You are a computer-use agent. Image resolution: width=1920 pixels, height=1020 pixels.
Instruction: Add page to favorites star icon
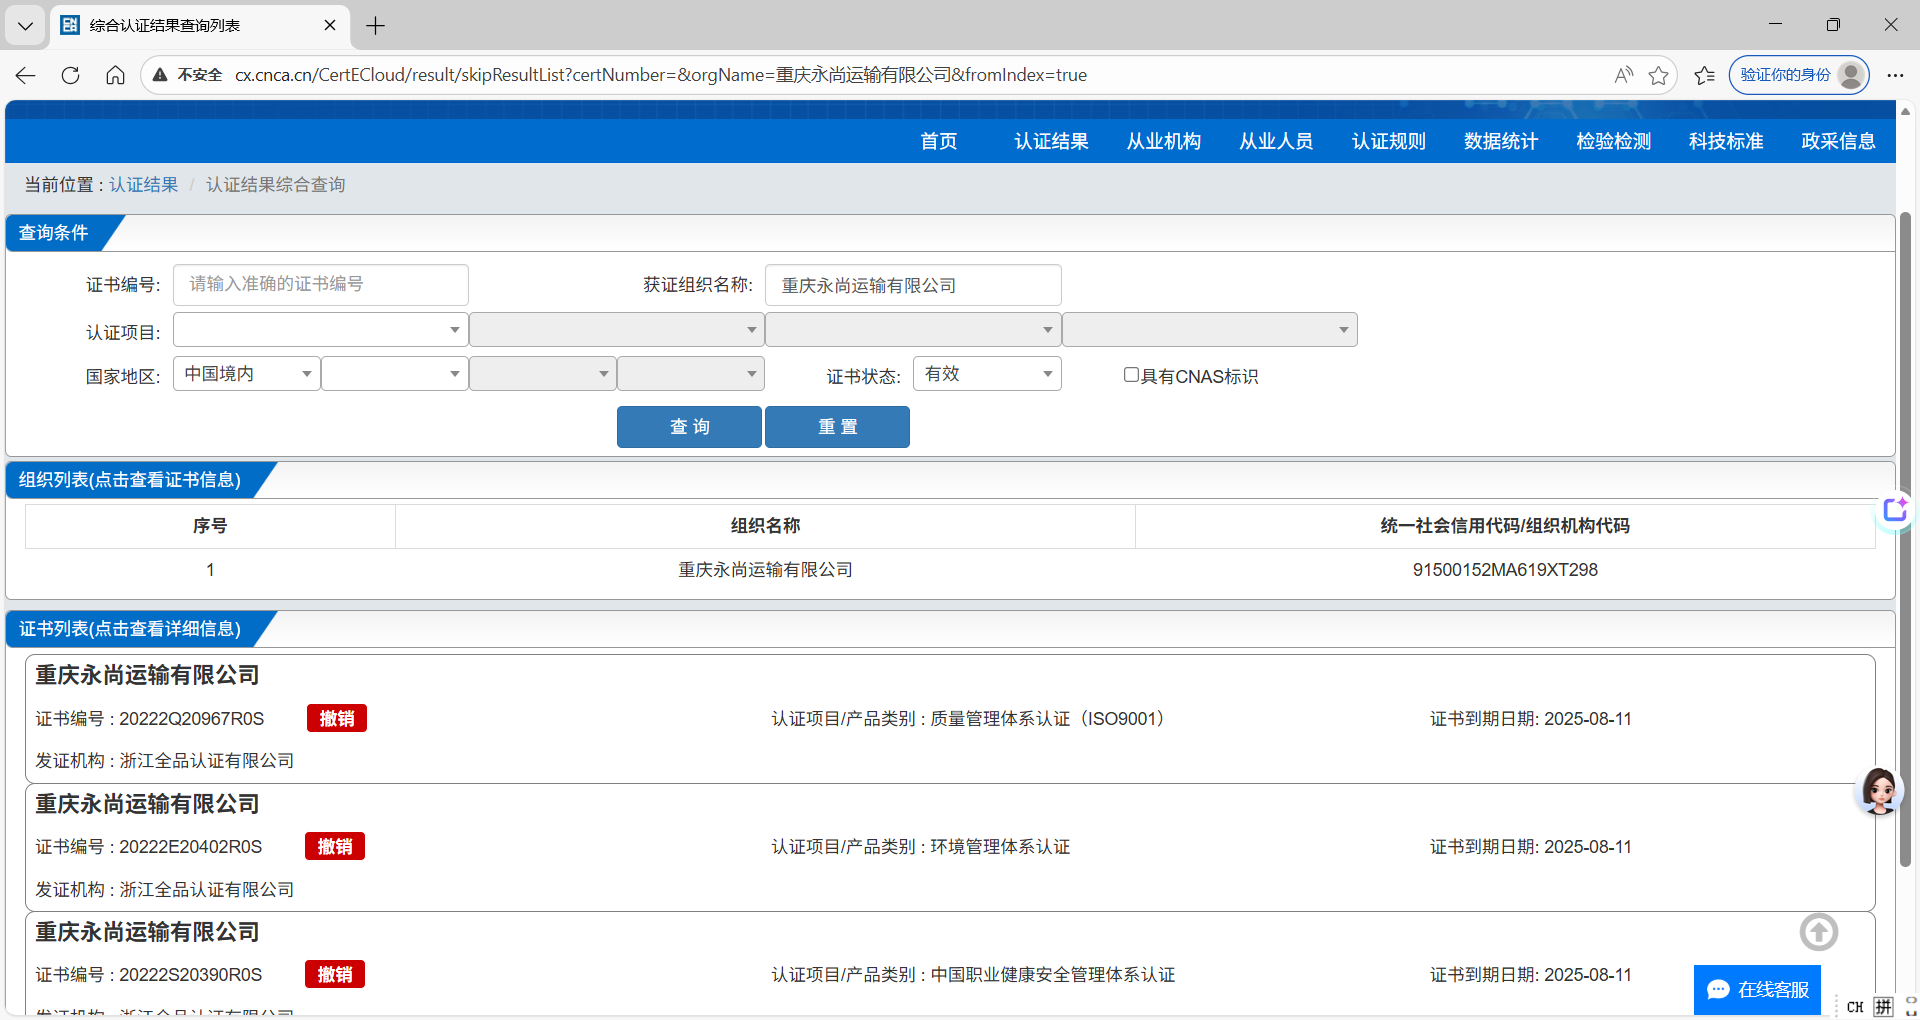[x=1659, y=75]
